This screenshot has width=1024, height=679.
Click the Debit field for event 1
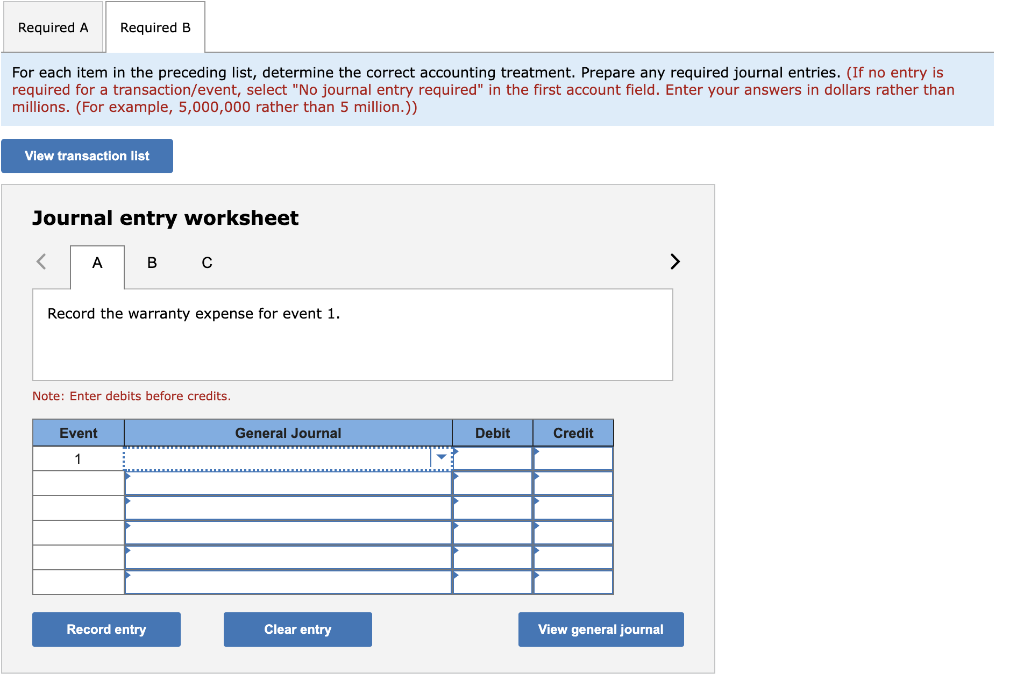pyautogui.click(x=493, y=457)
